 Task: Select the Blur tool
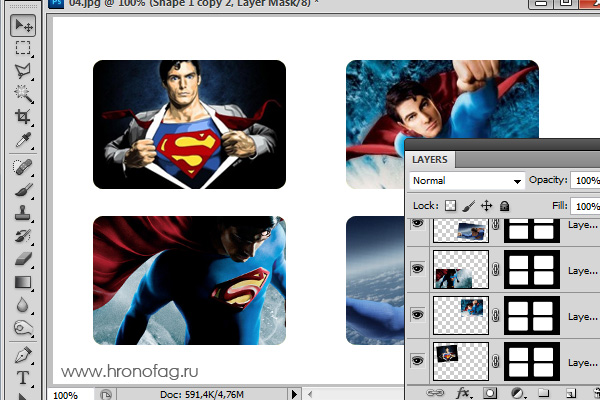coord(23,305)
